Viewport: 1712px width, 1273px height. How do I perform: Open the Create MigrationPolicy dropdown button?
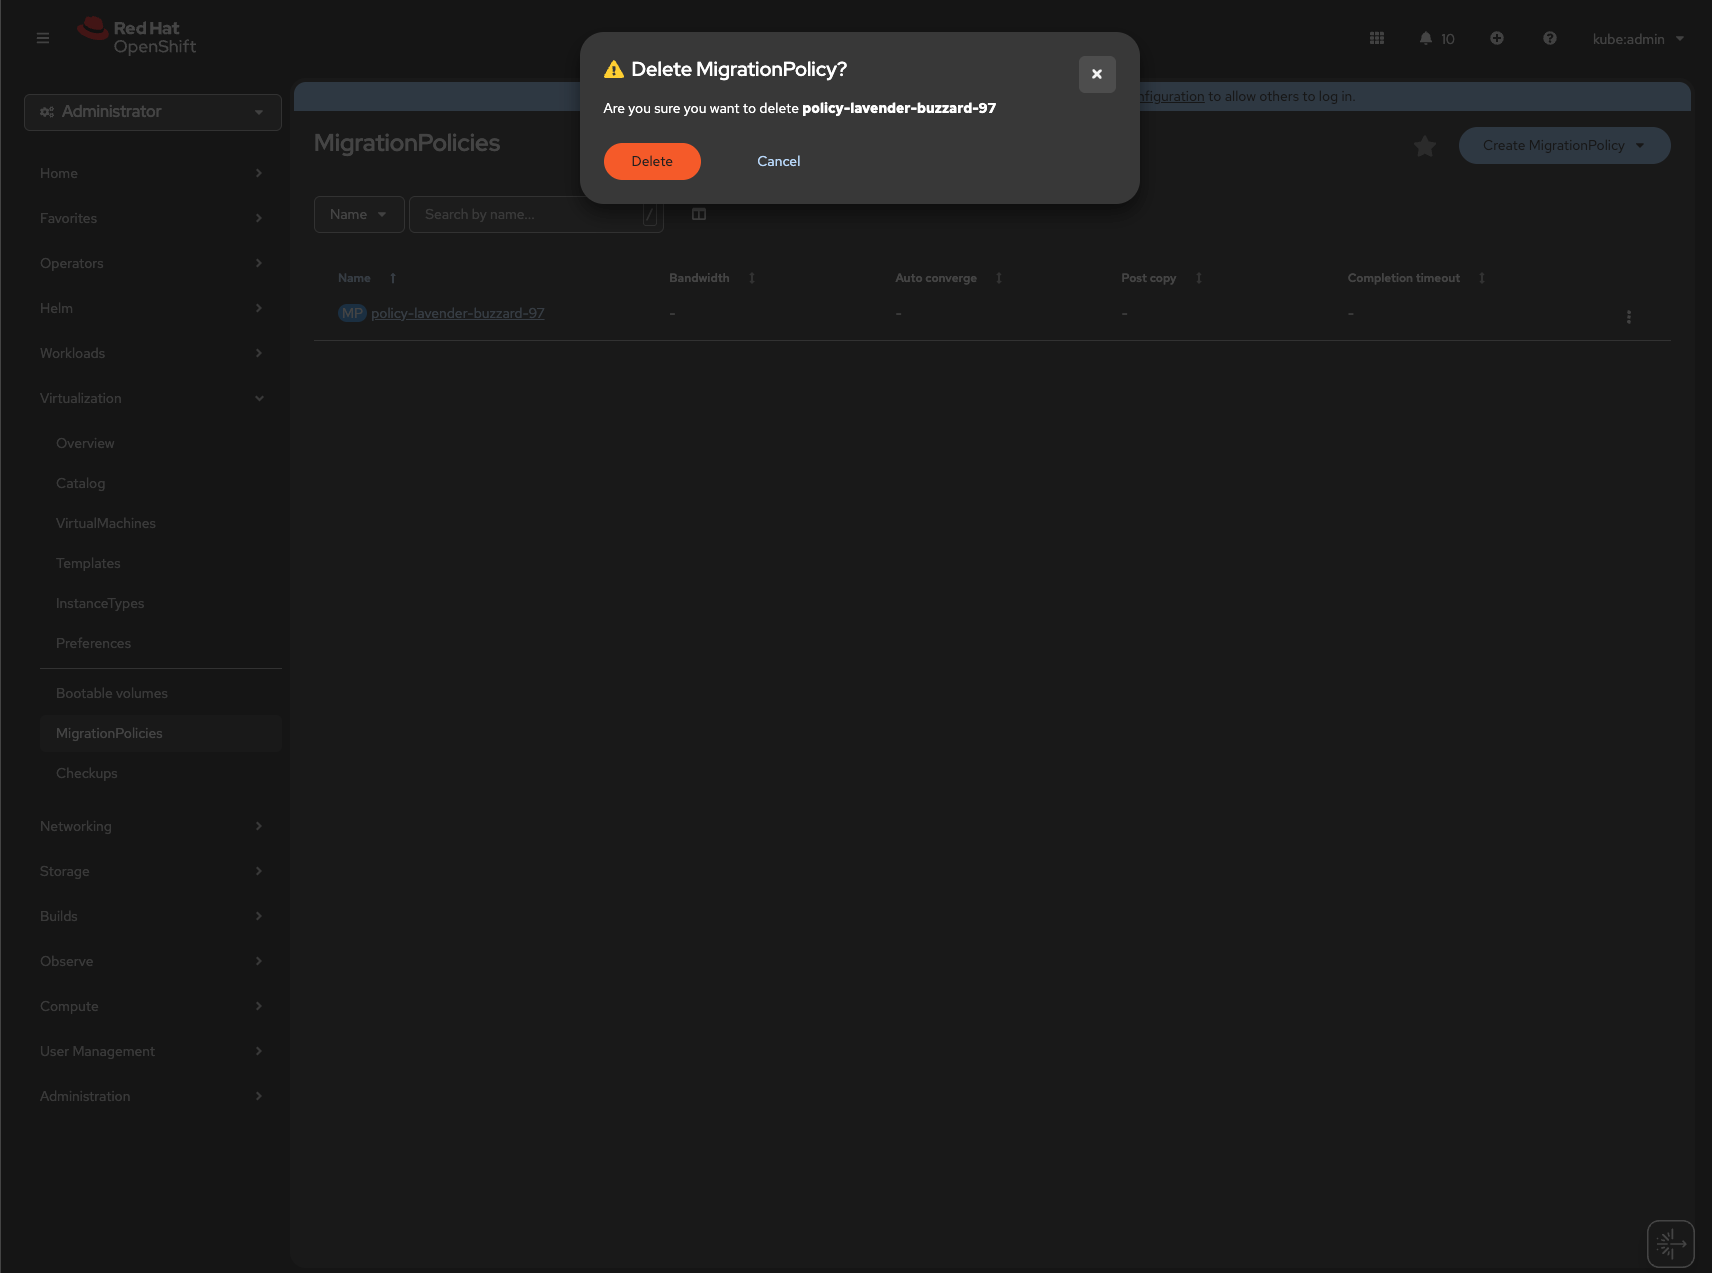[1564, 145]
